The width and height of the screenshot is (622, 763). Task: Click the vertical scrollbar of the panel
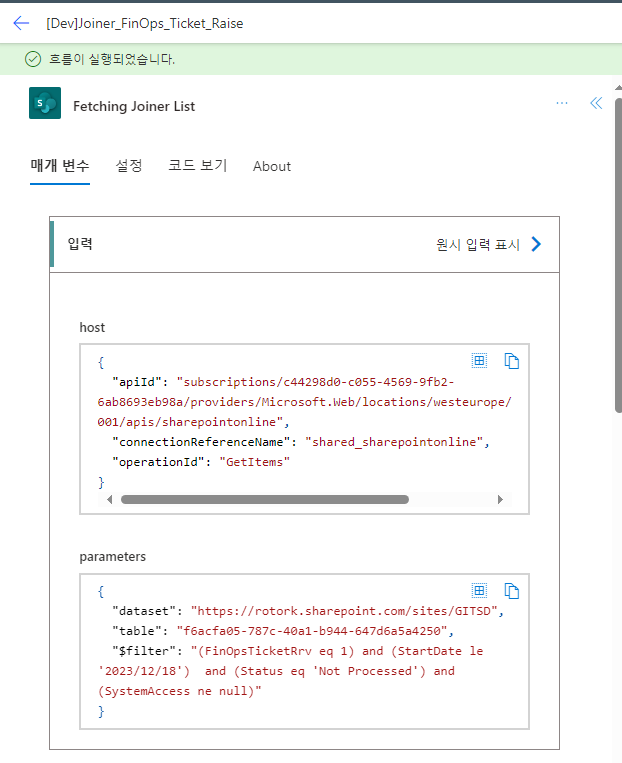coord(618,255)
